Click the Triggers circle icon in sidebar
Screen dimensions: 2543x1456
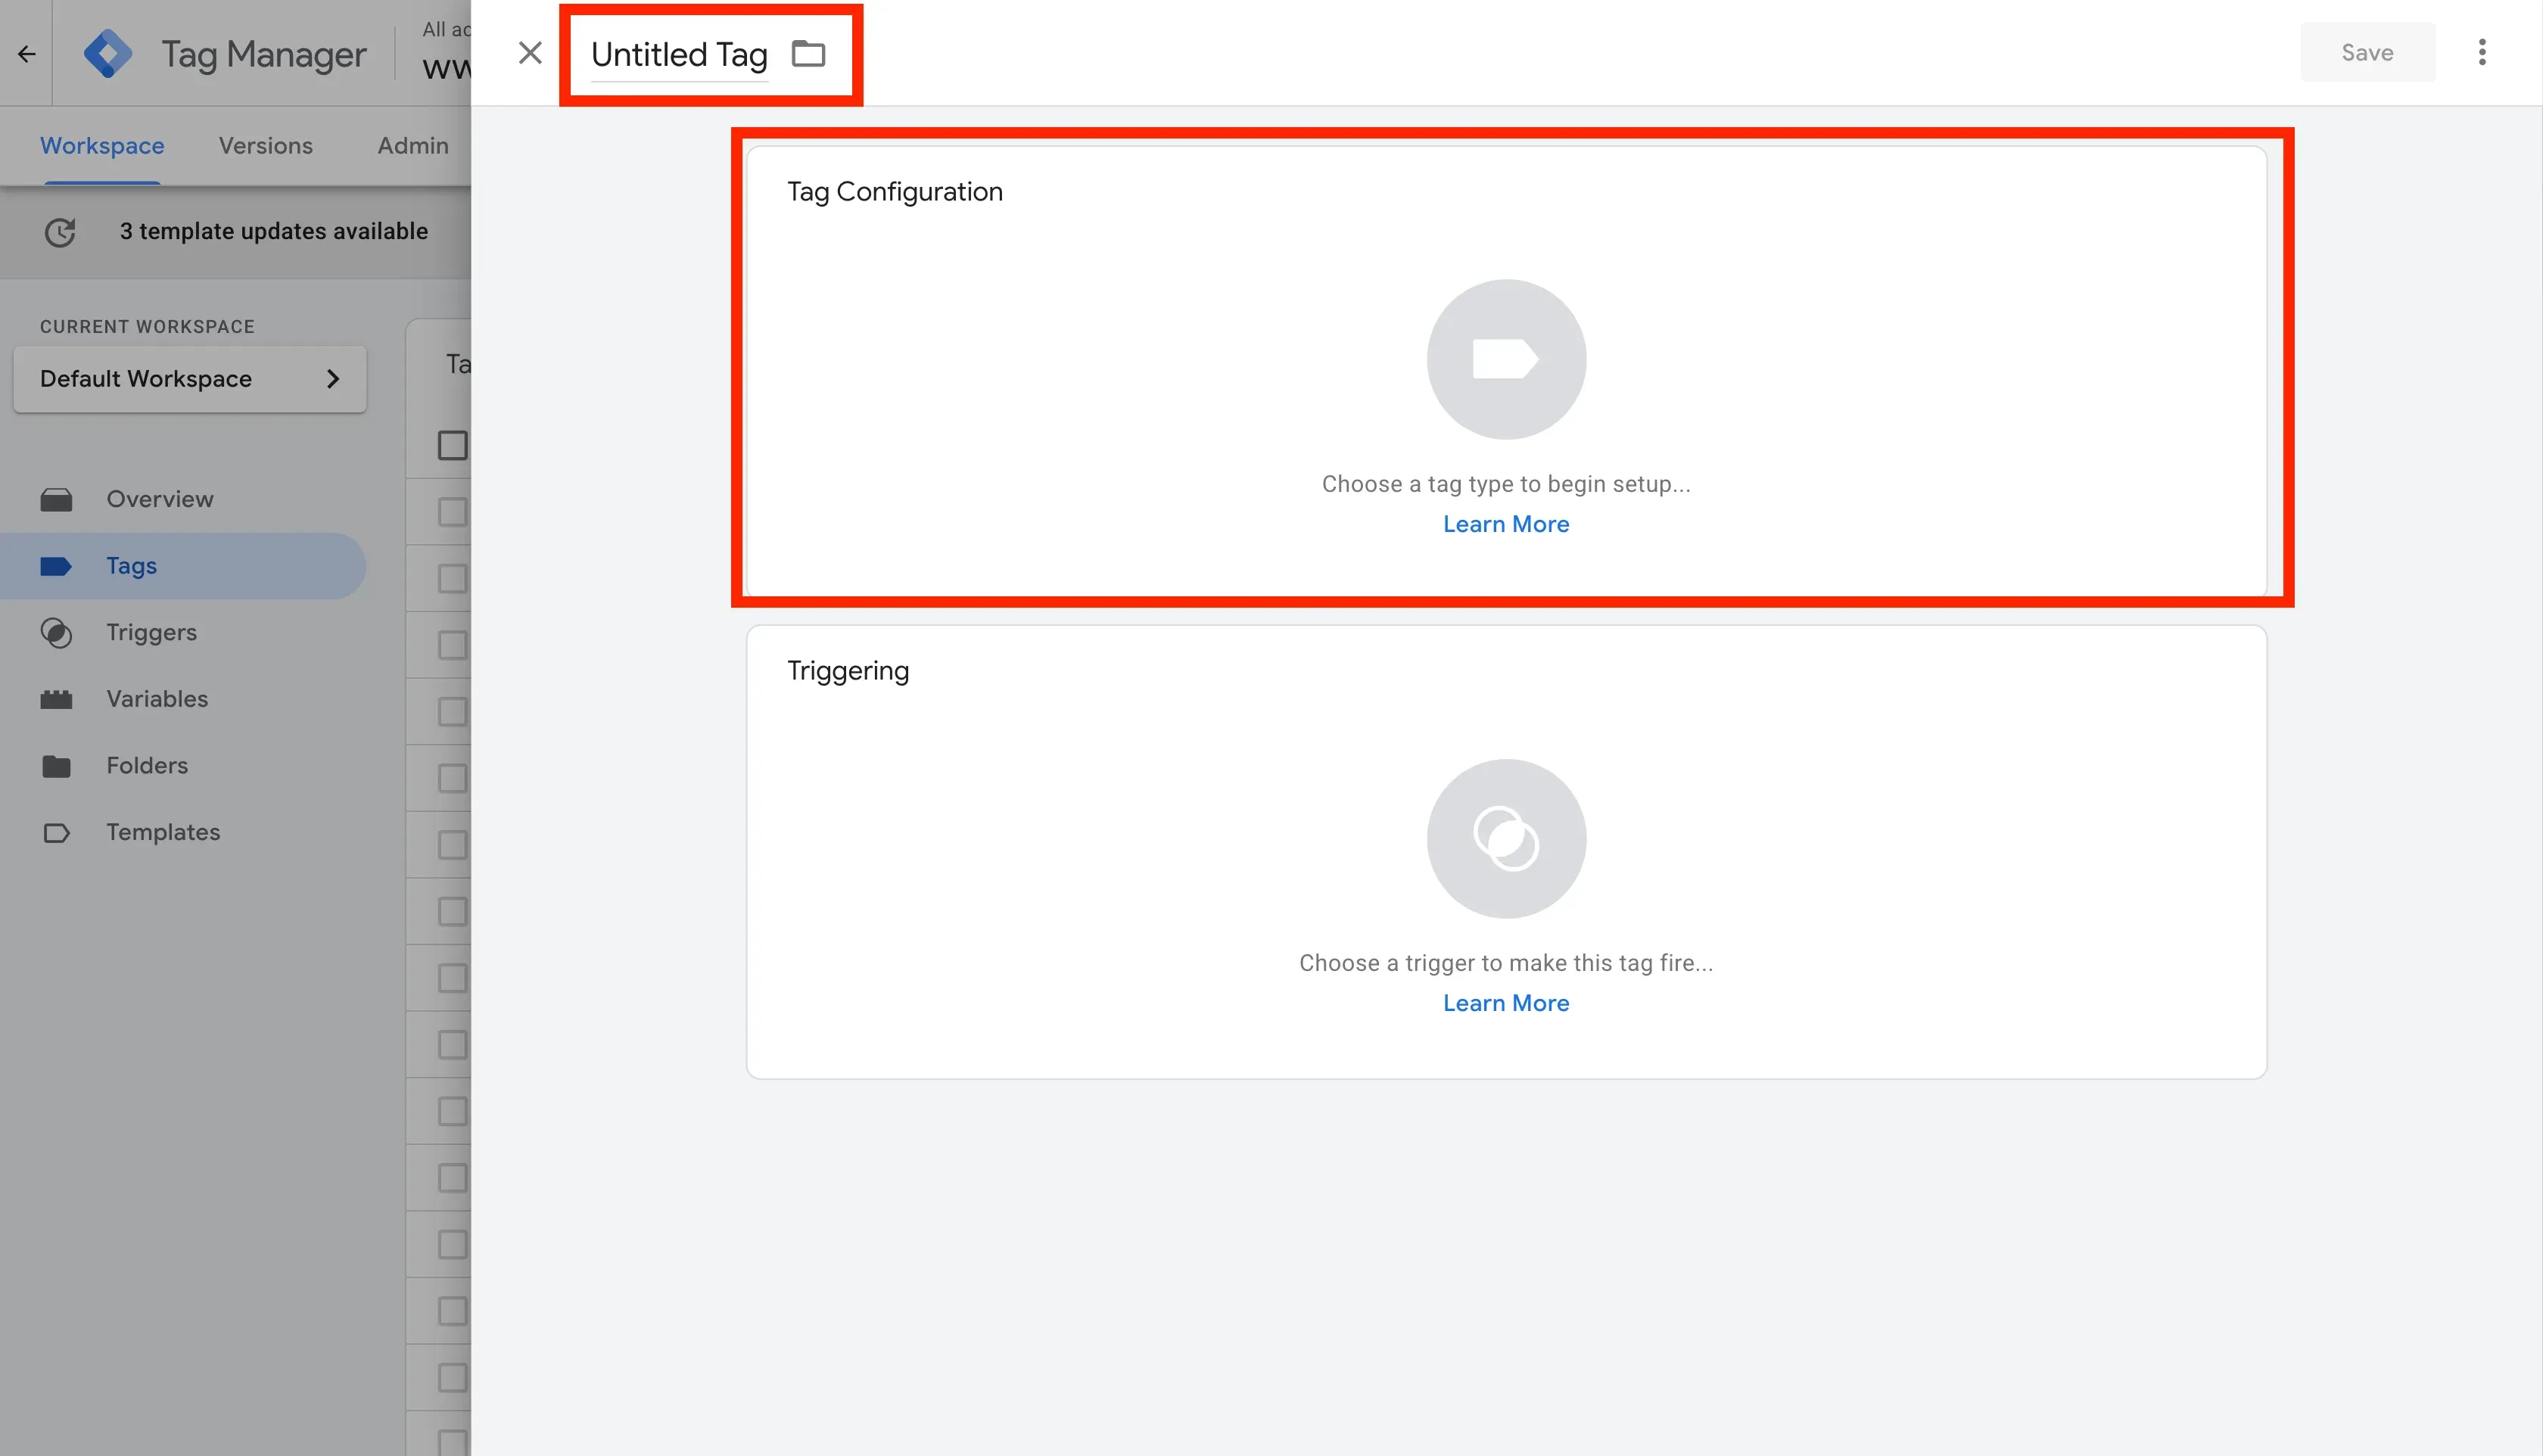click(56, 633)
